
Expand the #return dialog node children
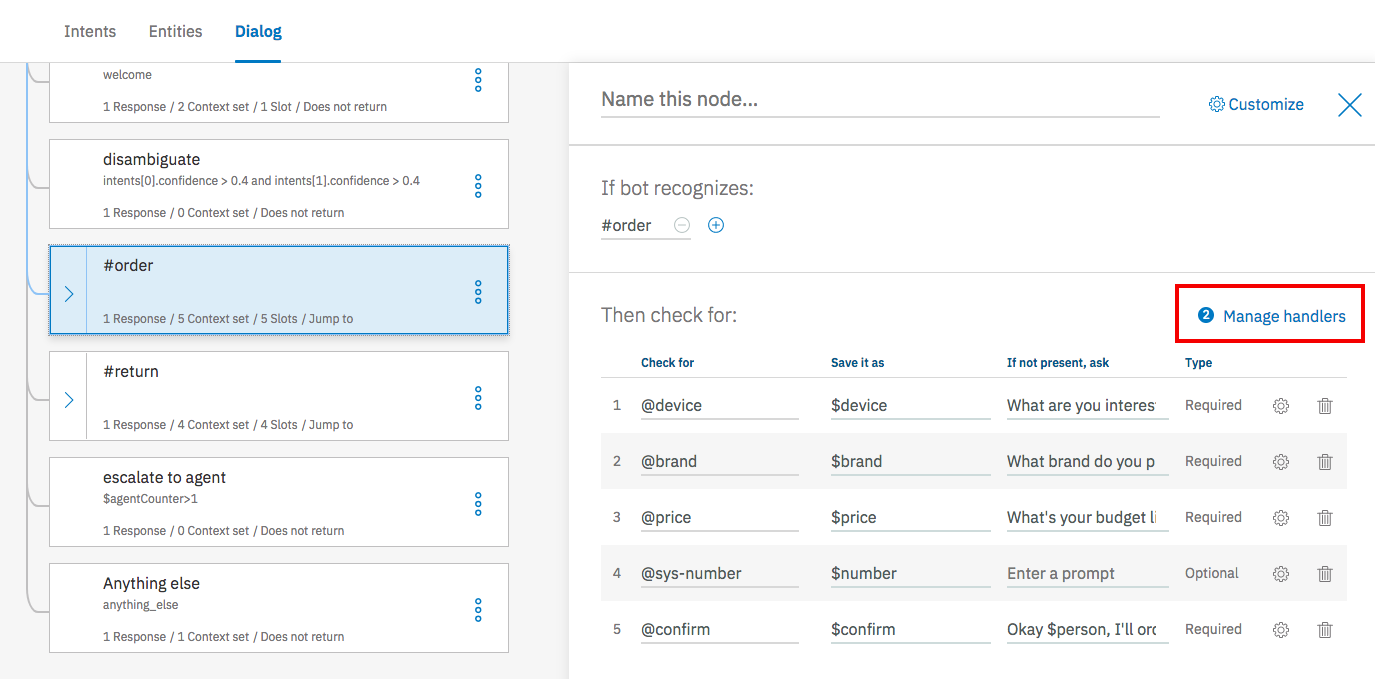click(68, 400)
